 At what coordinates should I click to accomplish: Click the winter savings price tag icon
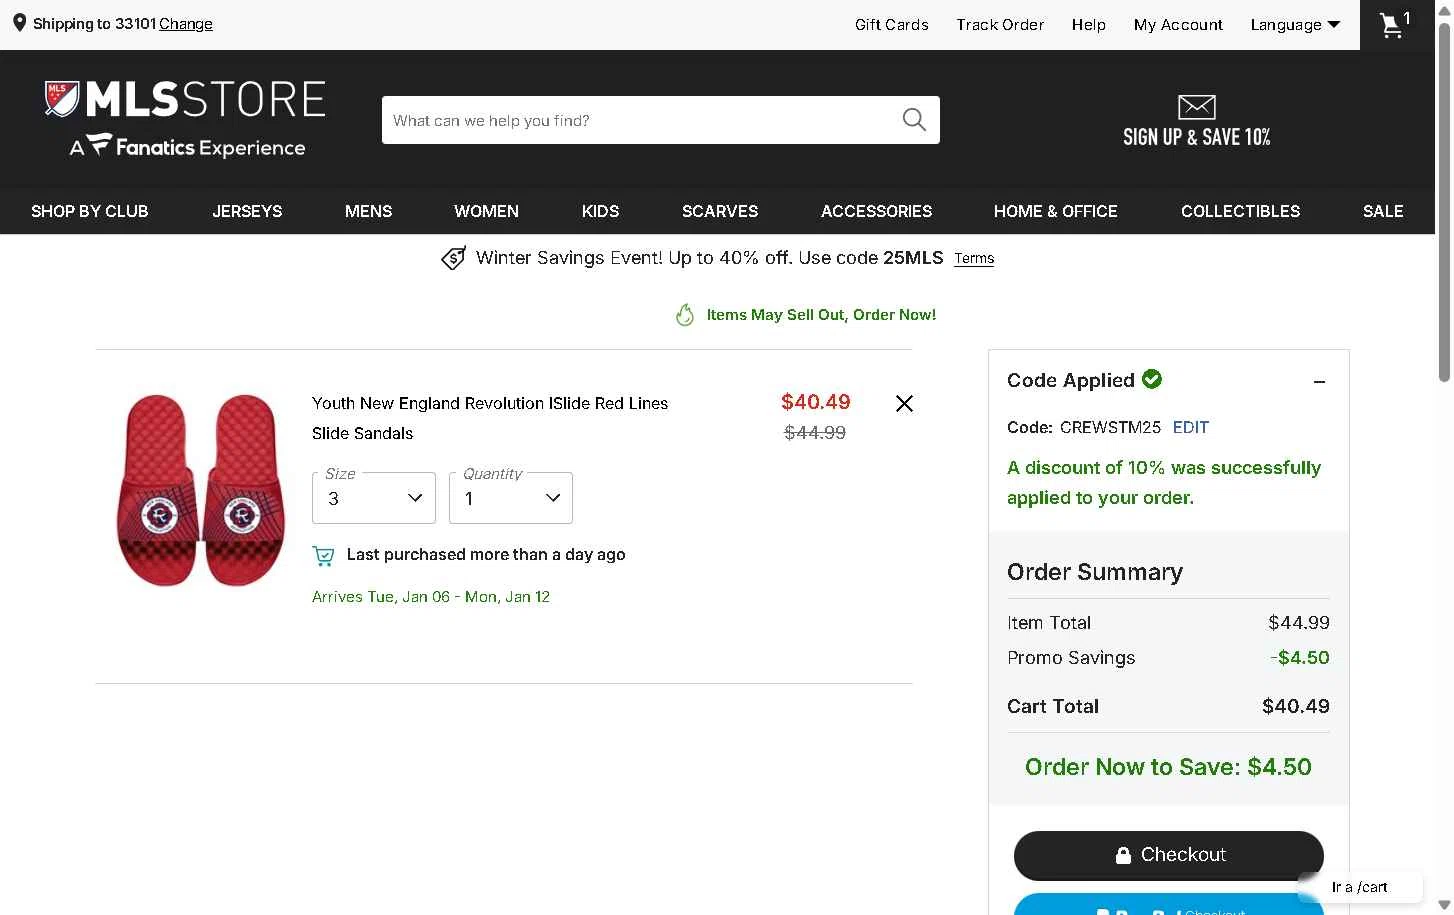[x=454, y=258]
